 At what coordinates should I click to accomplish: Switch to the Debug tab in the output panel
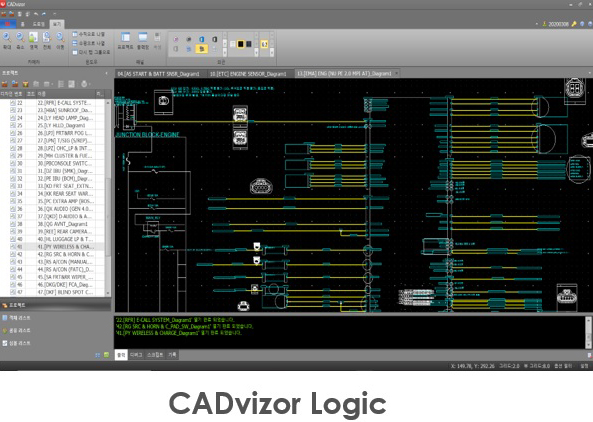click(x=136, y=355)
